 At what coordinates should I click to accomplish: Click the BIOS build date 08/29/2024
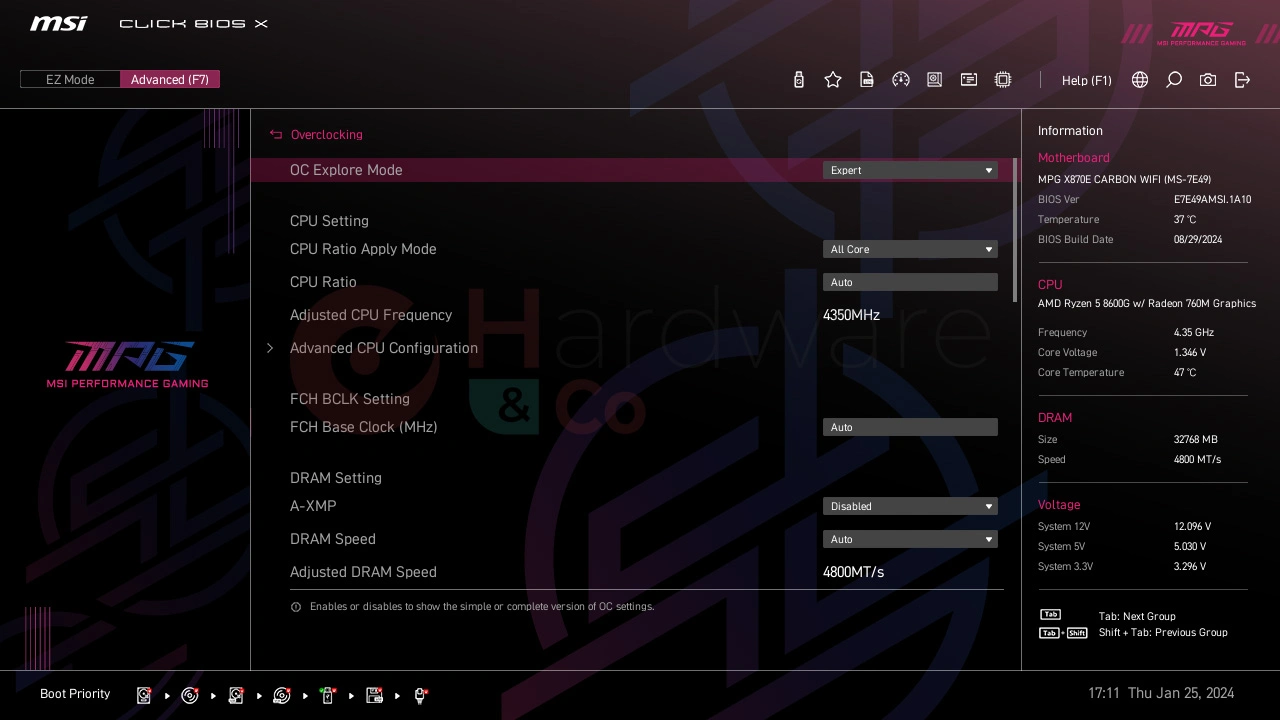pyautogui.click(x=1198, y=240)
